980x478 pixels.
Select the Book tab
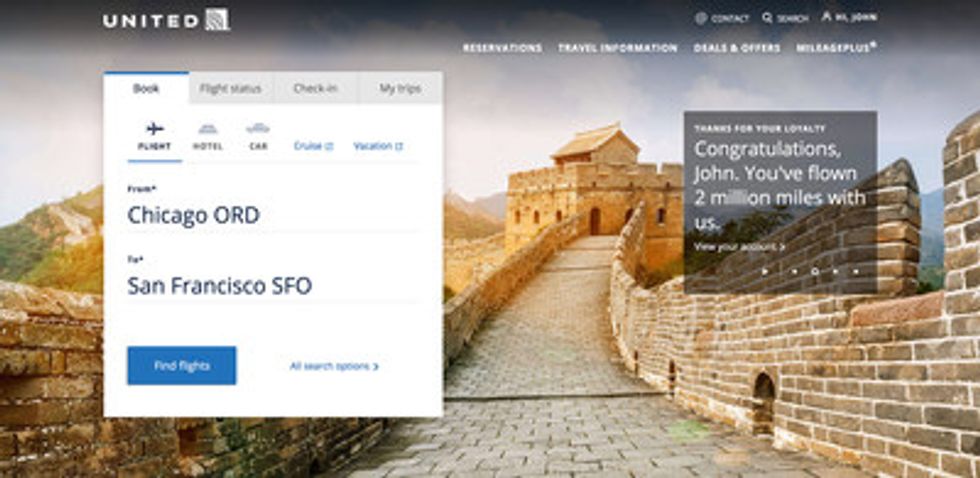(x=146, y=88)
